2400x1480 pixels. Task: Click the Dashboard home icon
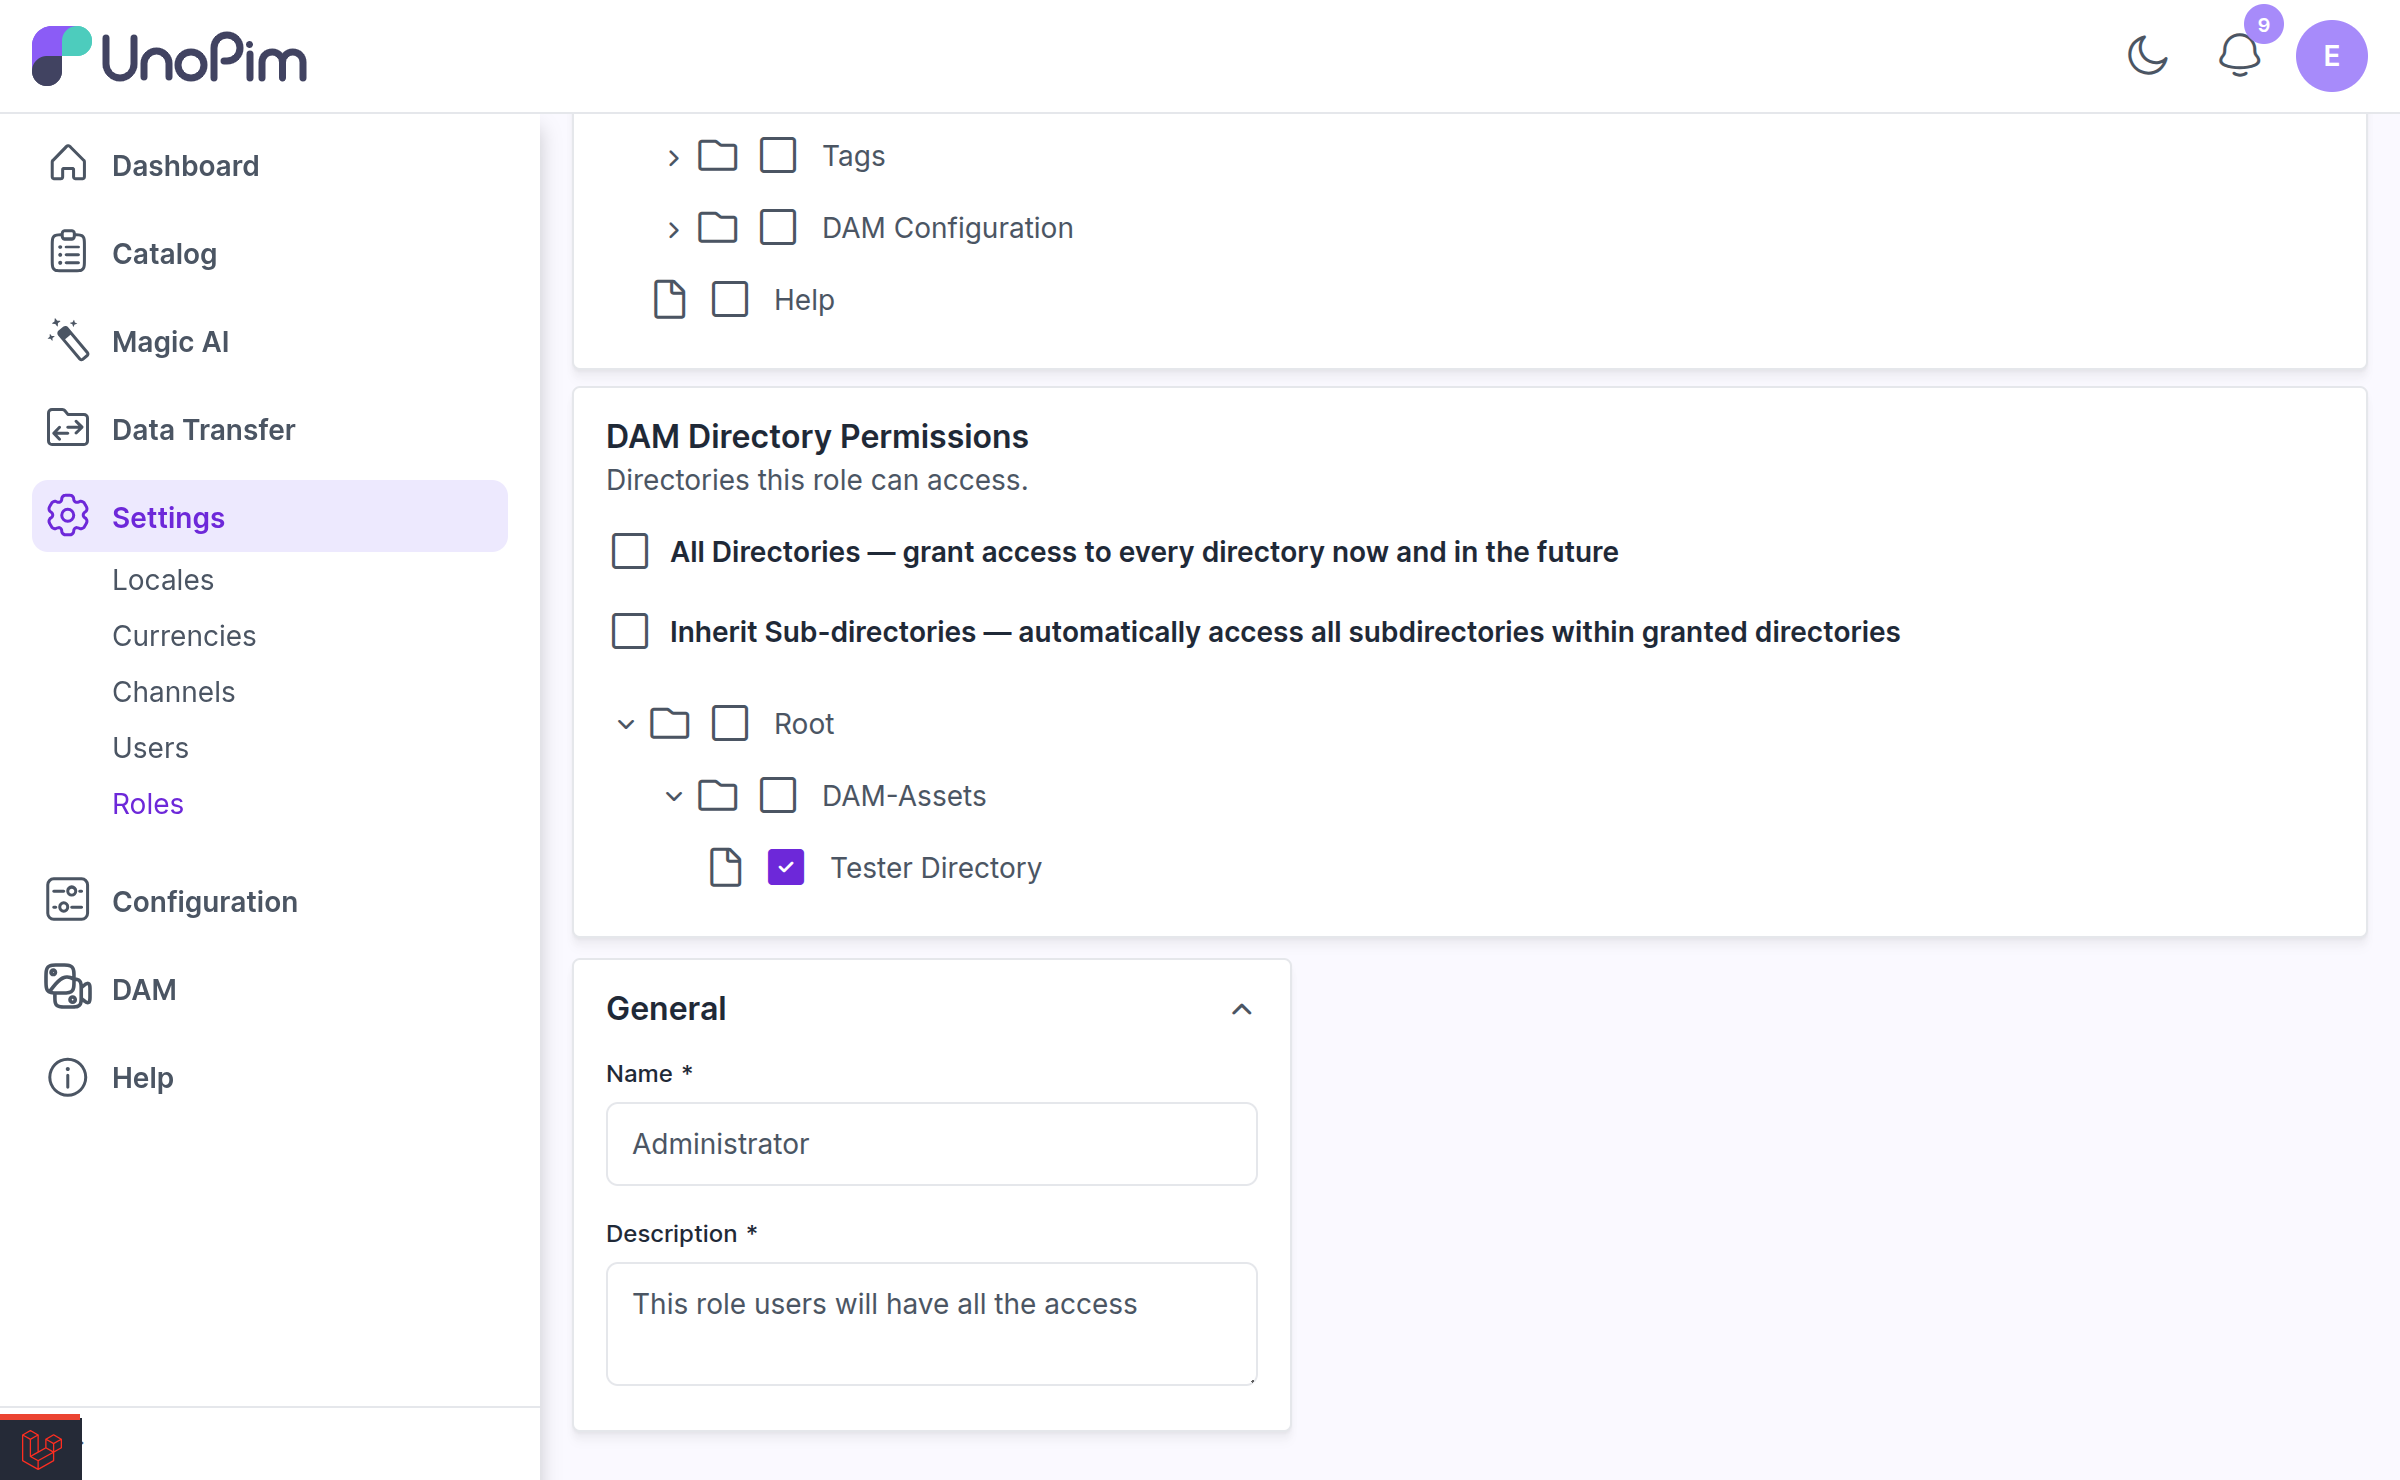[68, 165]
